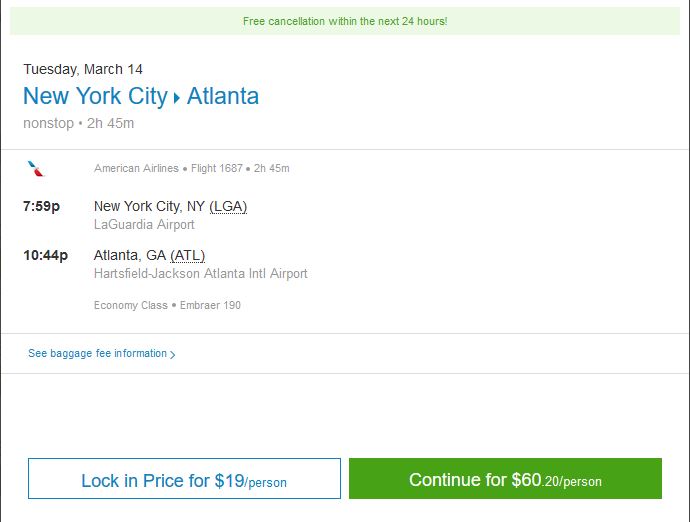Screen dimensions: 690x522
Task: Select the New York City heading text
Action: click(95, 96)
